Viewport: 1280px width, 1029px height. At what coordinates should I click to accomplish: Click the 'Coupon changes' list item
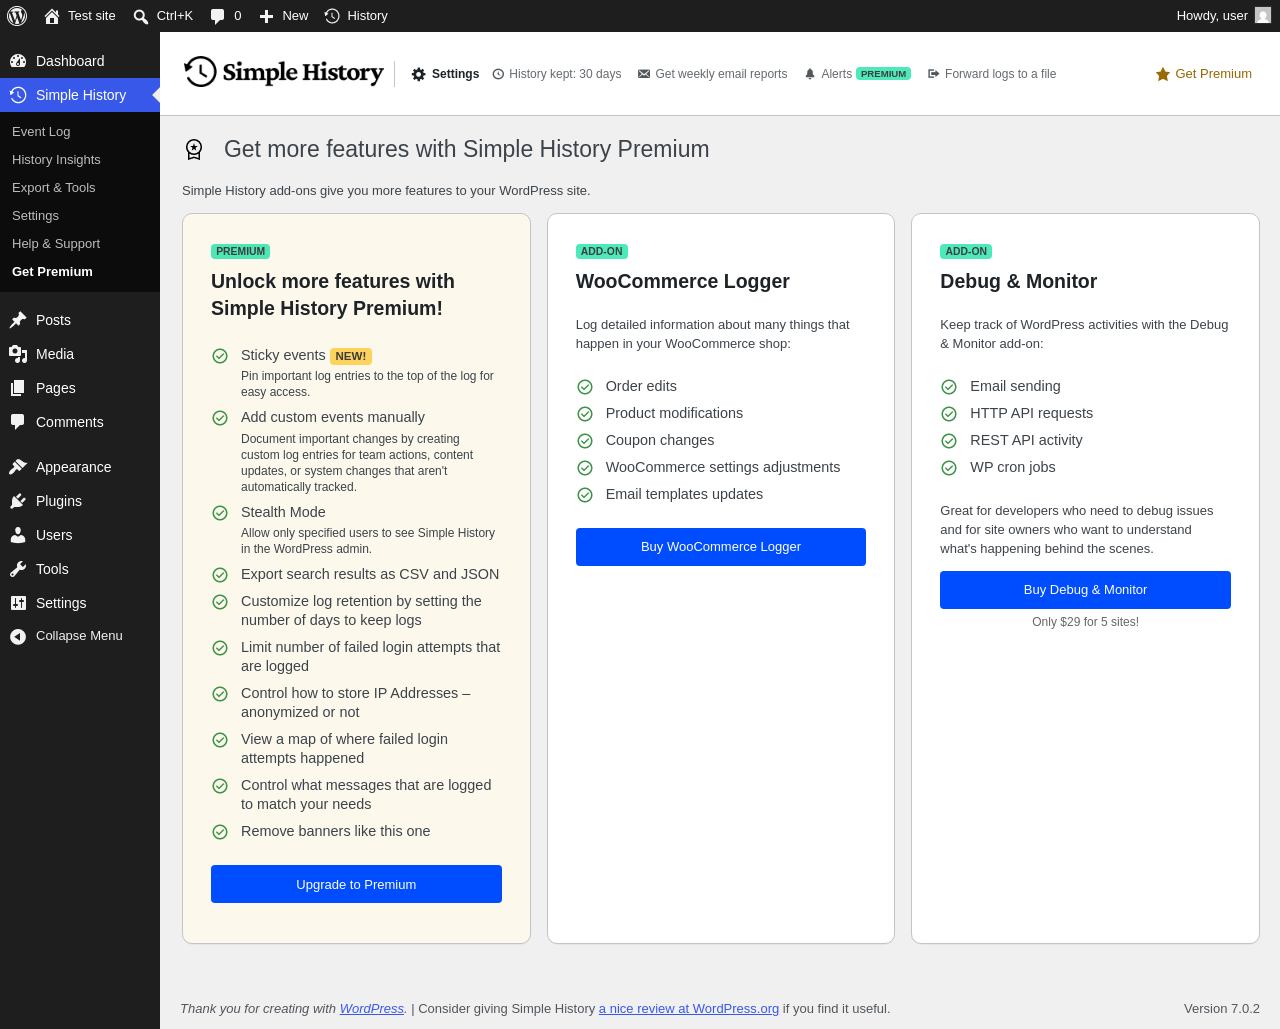tap(660, 440)
